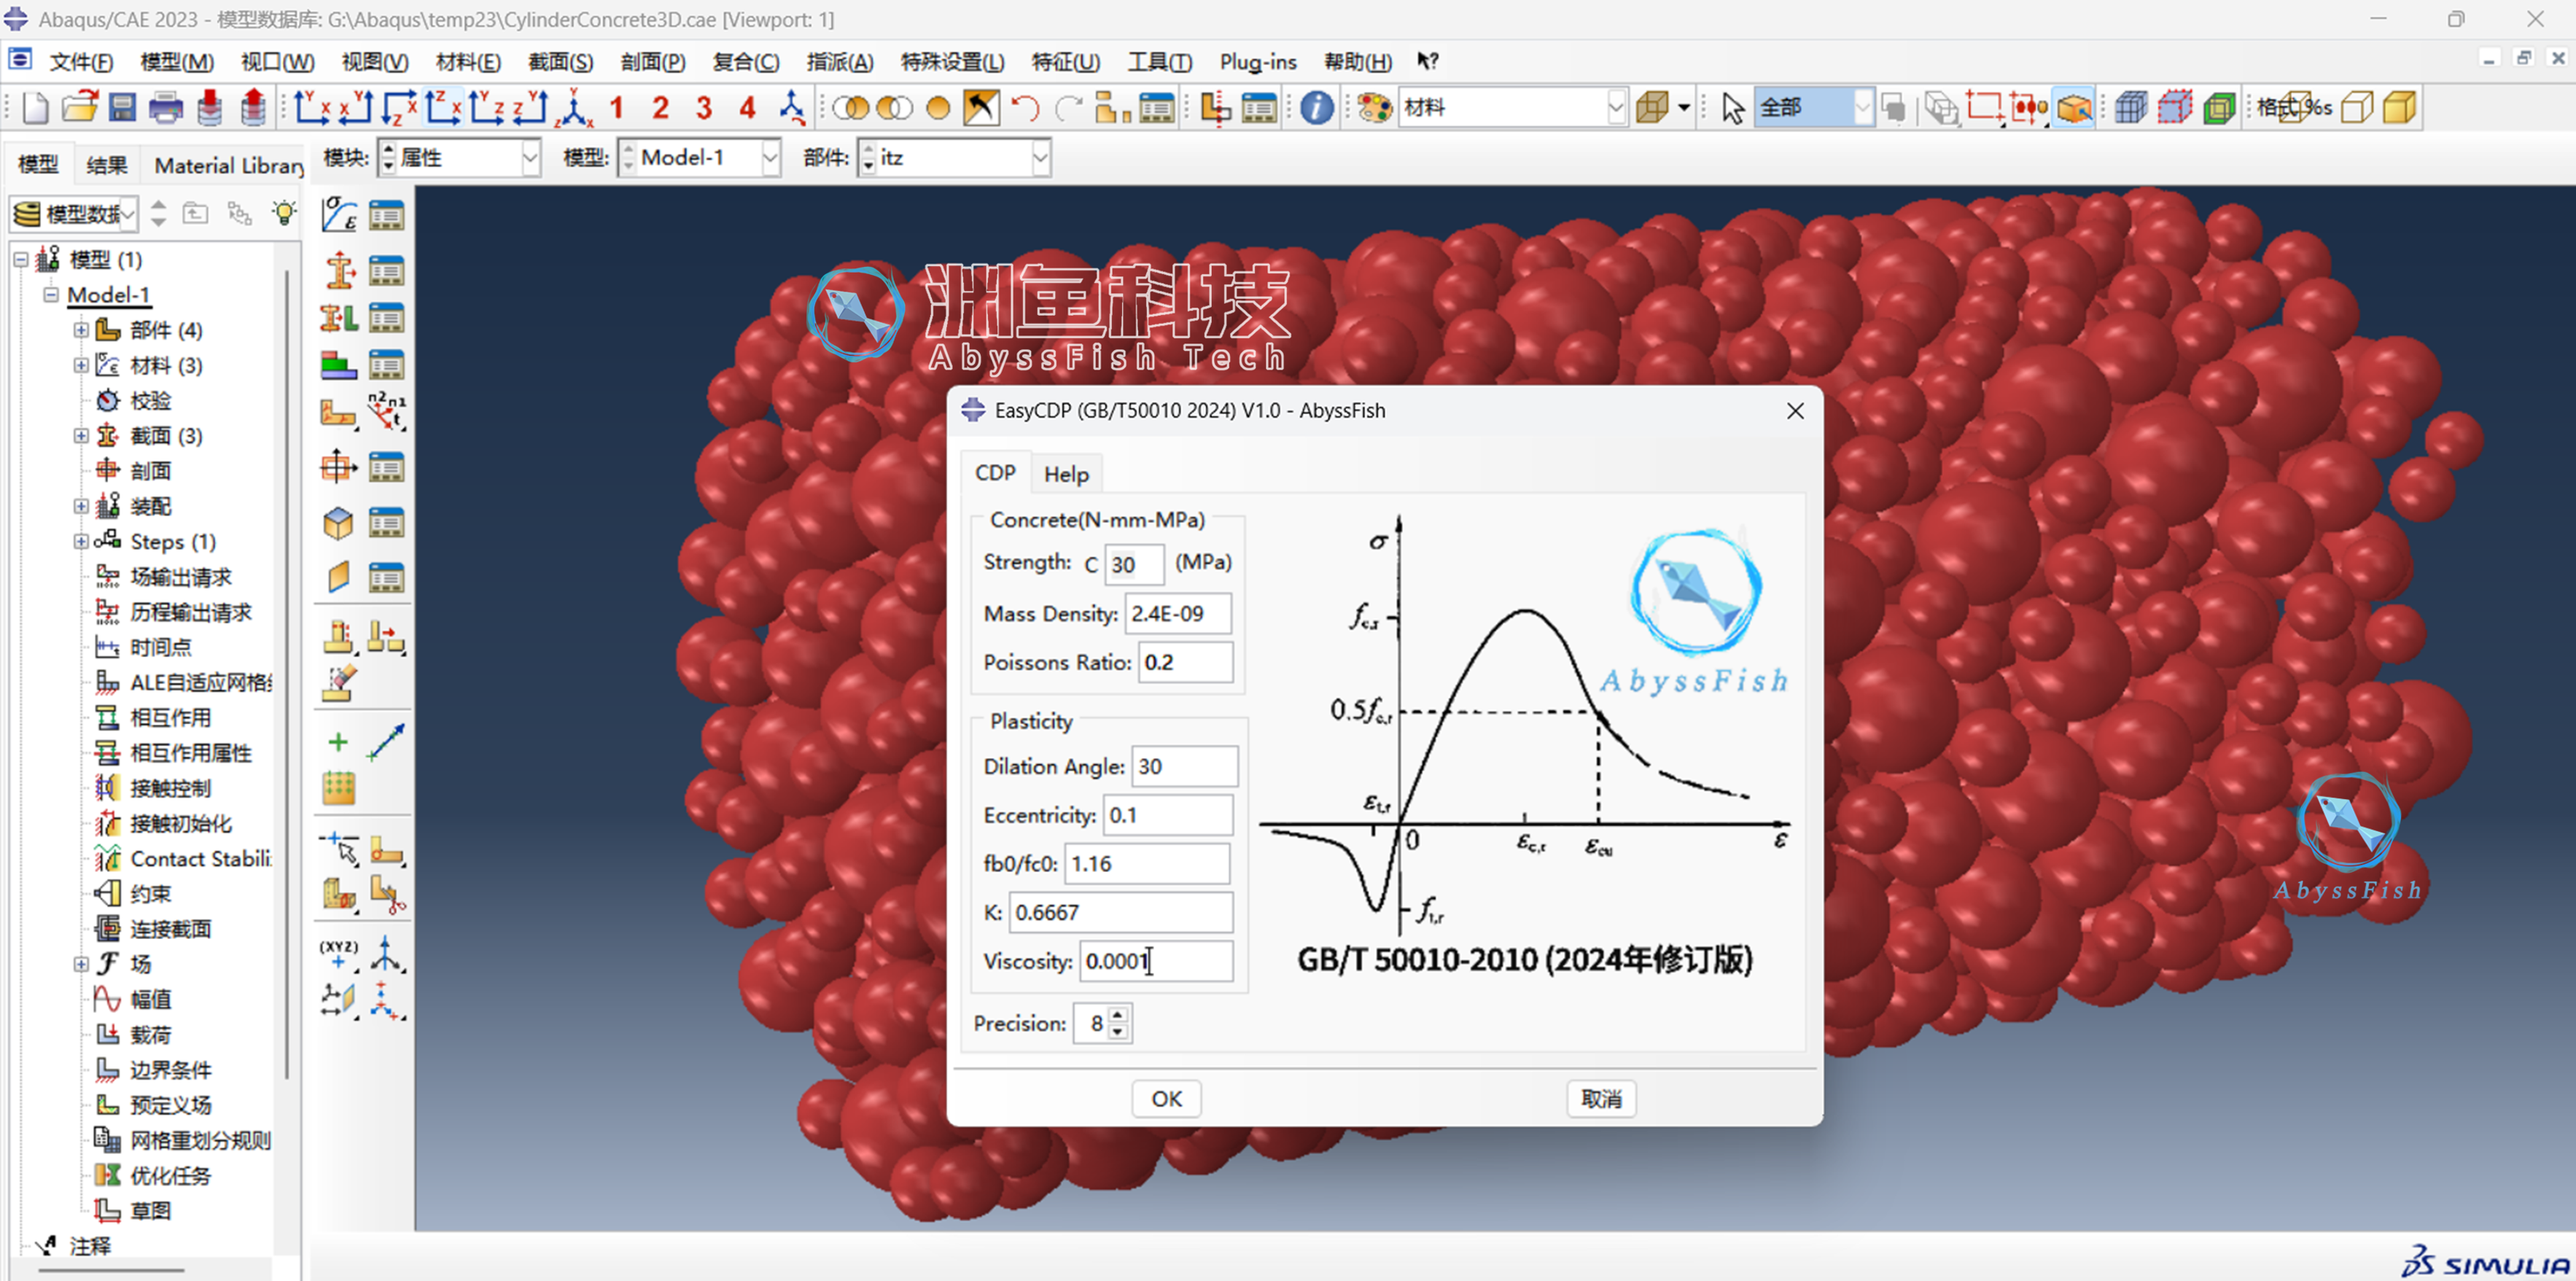Click the Create Material icon

(340, 215)
